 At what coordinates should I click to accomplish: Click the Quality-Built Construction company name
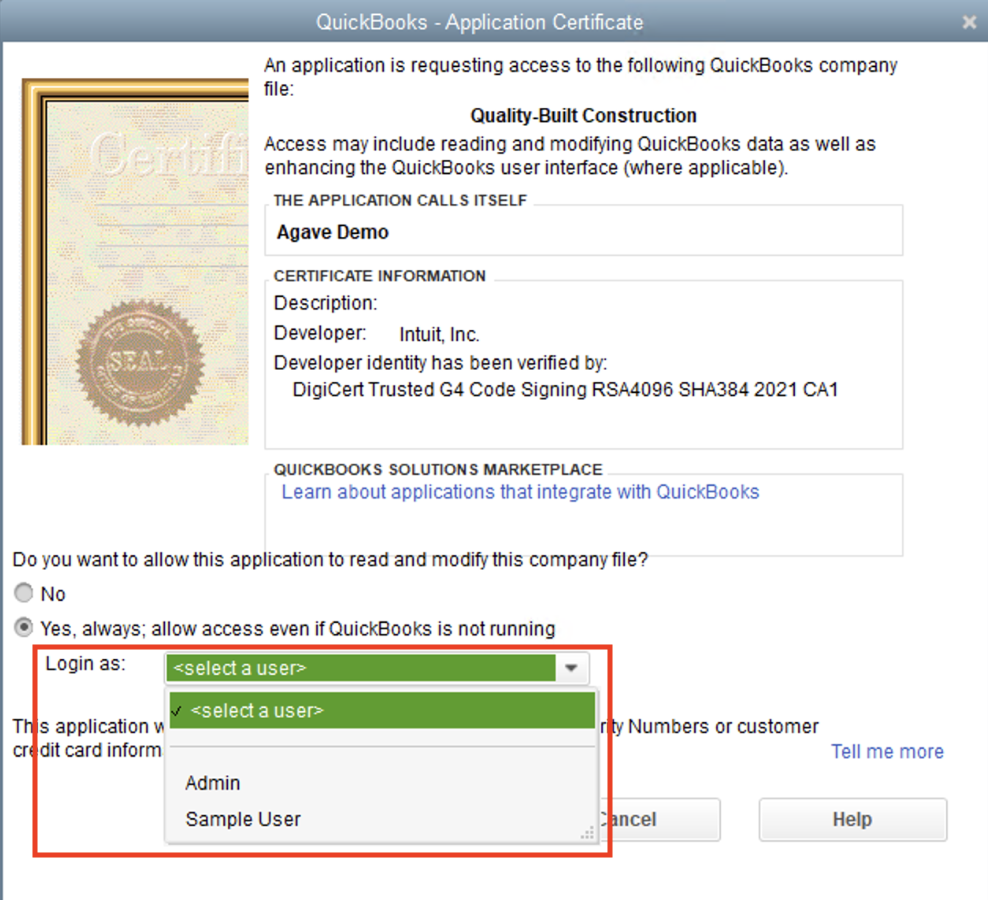click(x=583, y=115)
